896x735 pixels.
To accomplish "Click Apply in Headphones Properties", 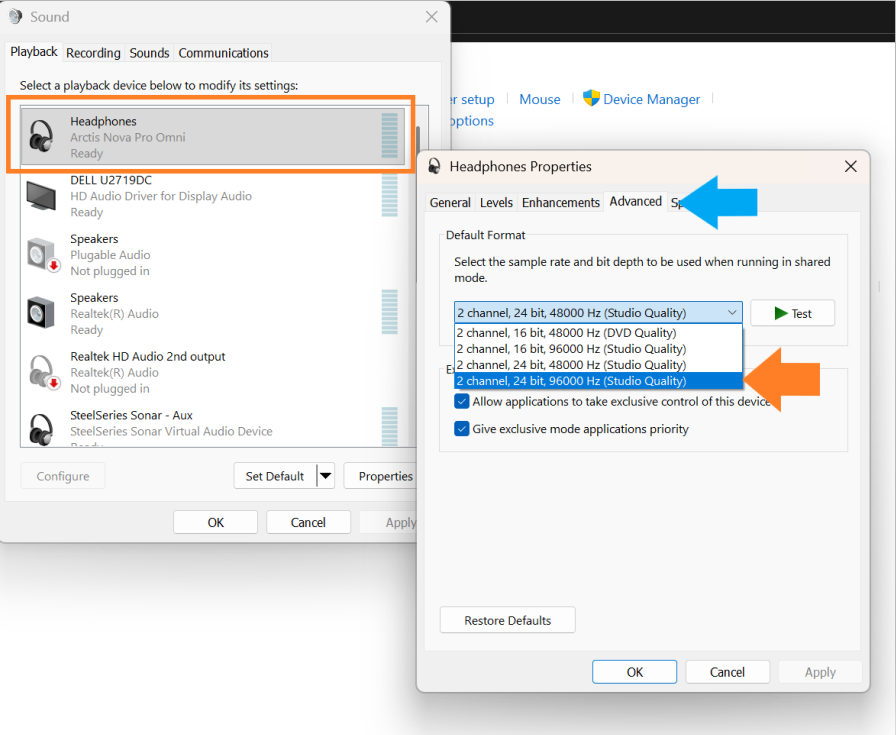I will (820, 672).
